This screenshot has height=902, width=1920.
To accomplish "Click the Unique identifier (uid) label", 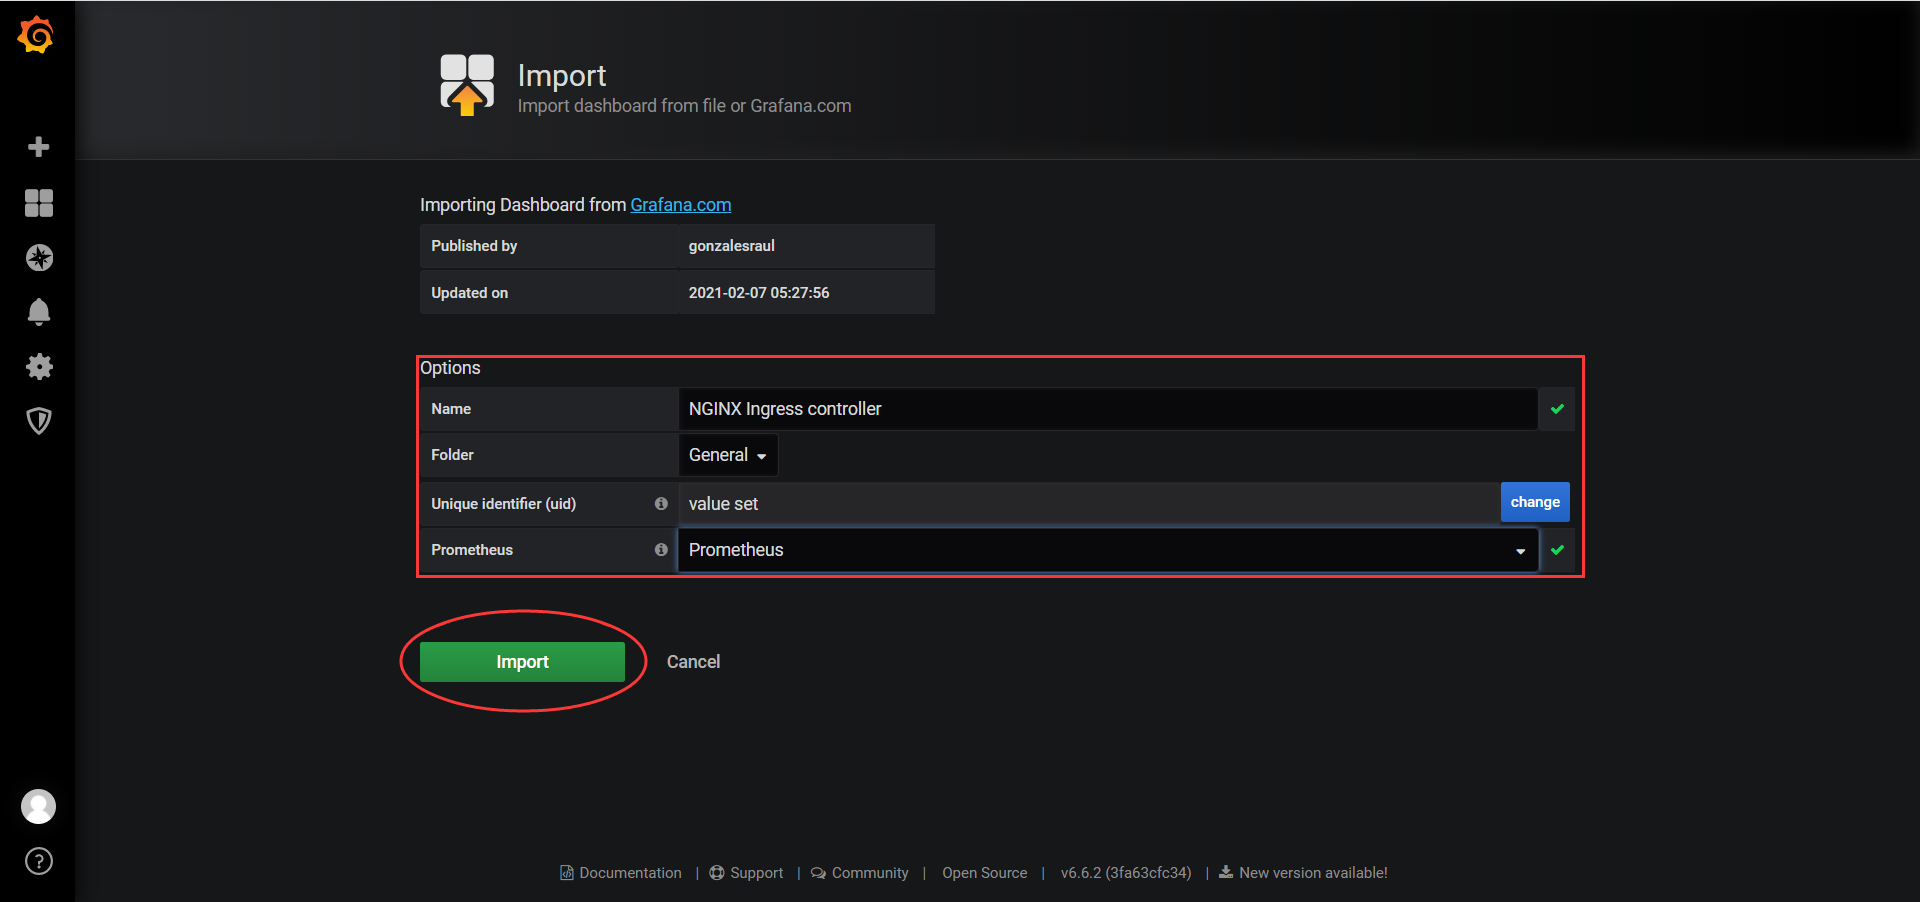I will 503,504.
